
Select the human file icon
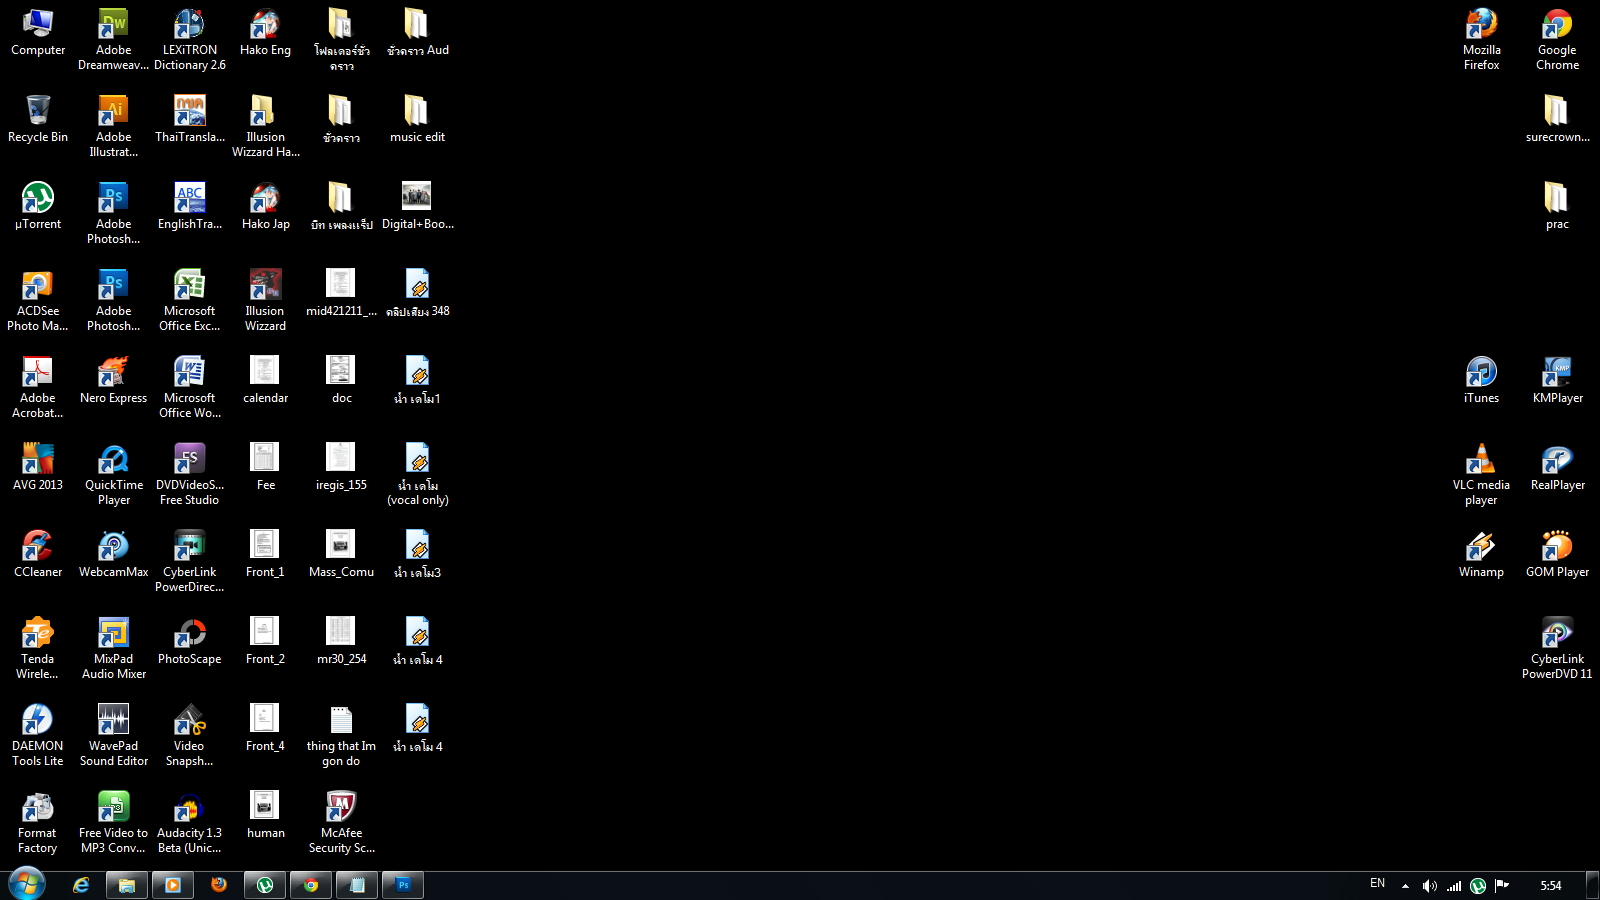coord(266,815)
